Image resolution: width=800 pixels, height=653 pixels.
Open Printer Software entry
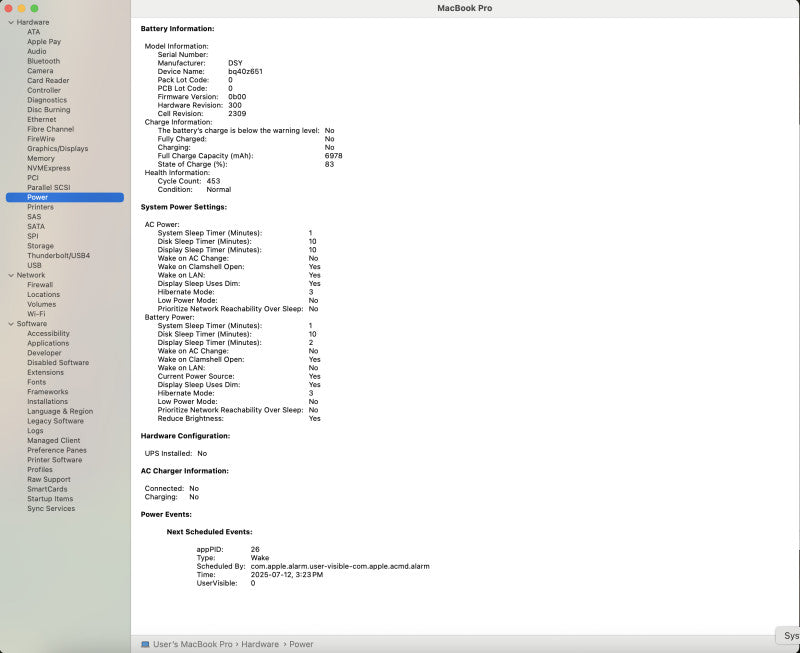55,460
